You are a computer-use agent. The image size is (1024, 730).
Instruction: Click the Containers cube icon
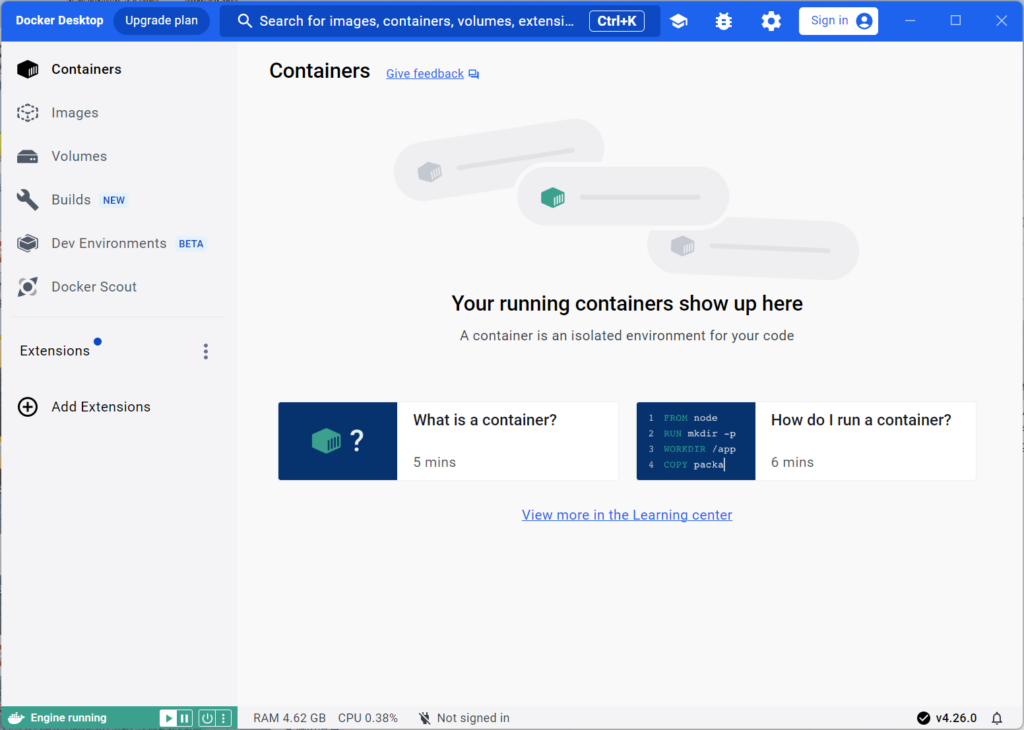[x=27, y=69]
